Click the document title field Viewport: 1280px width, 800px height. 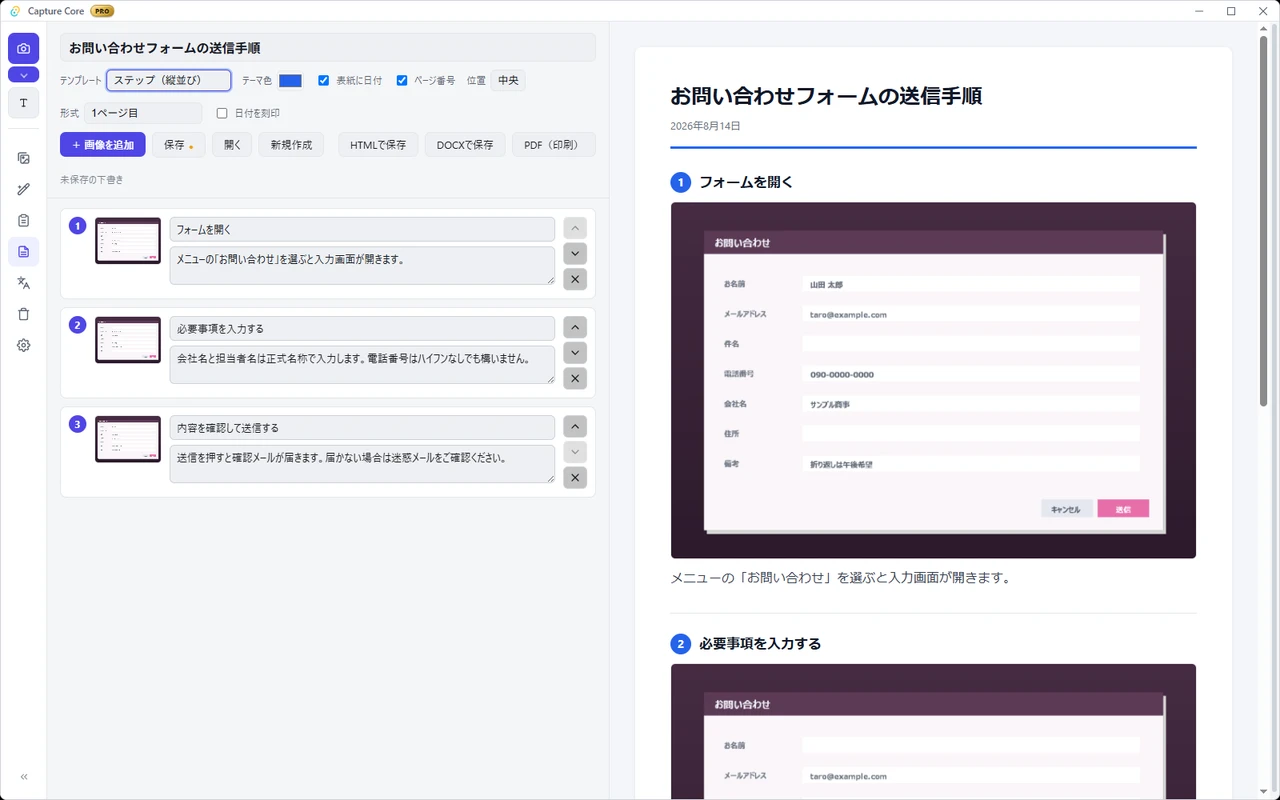(328, 48)
